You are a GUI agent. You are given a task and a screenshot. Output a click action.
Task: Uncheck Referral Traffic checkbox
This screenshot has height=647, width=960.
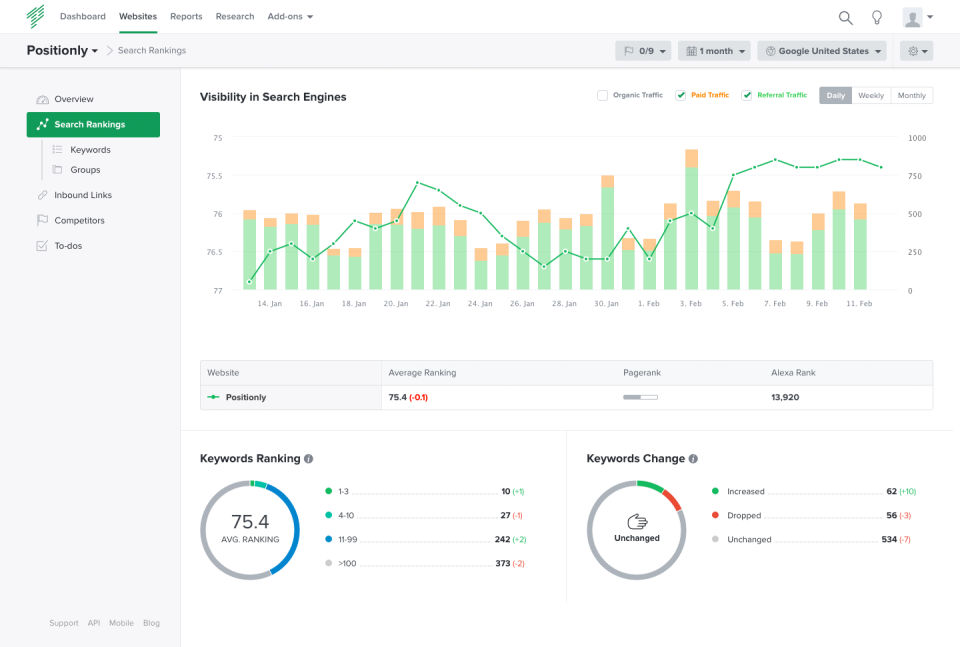tap(746, 95)
